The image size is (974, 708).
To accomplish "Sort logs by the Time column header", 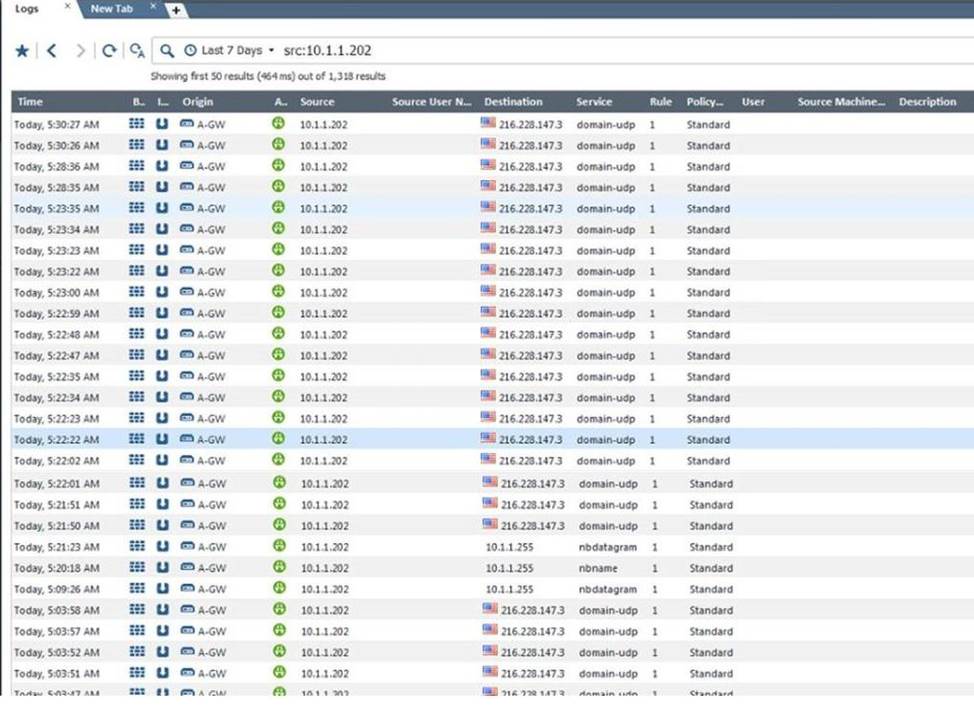I will point(31,102).
